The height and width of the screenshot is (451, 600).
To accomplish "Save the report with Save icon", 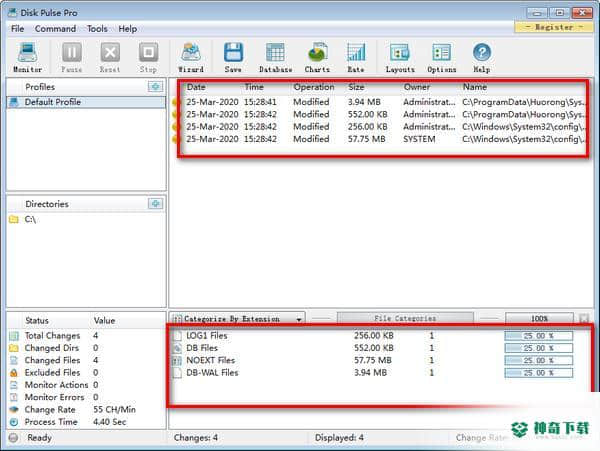I will (233, 57).
